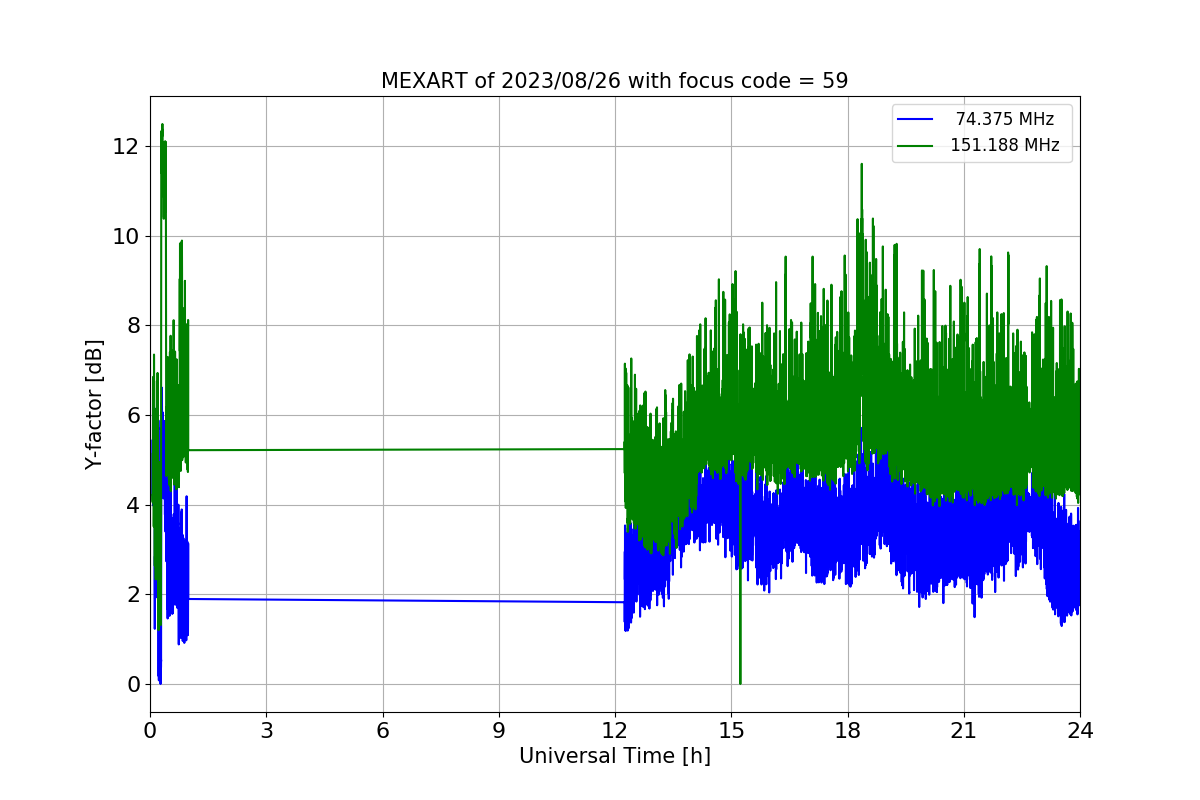
Task: Click the Universal Time [h] axis label
Action: coord(614,756)
